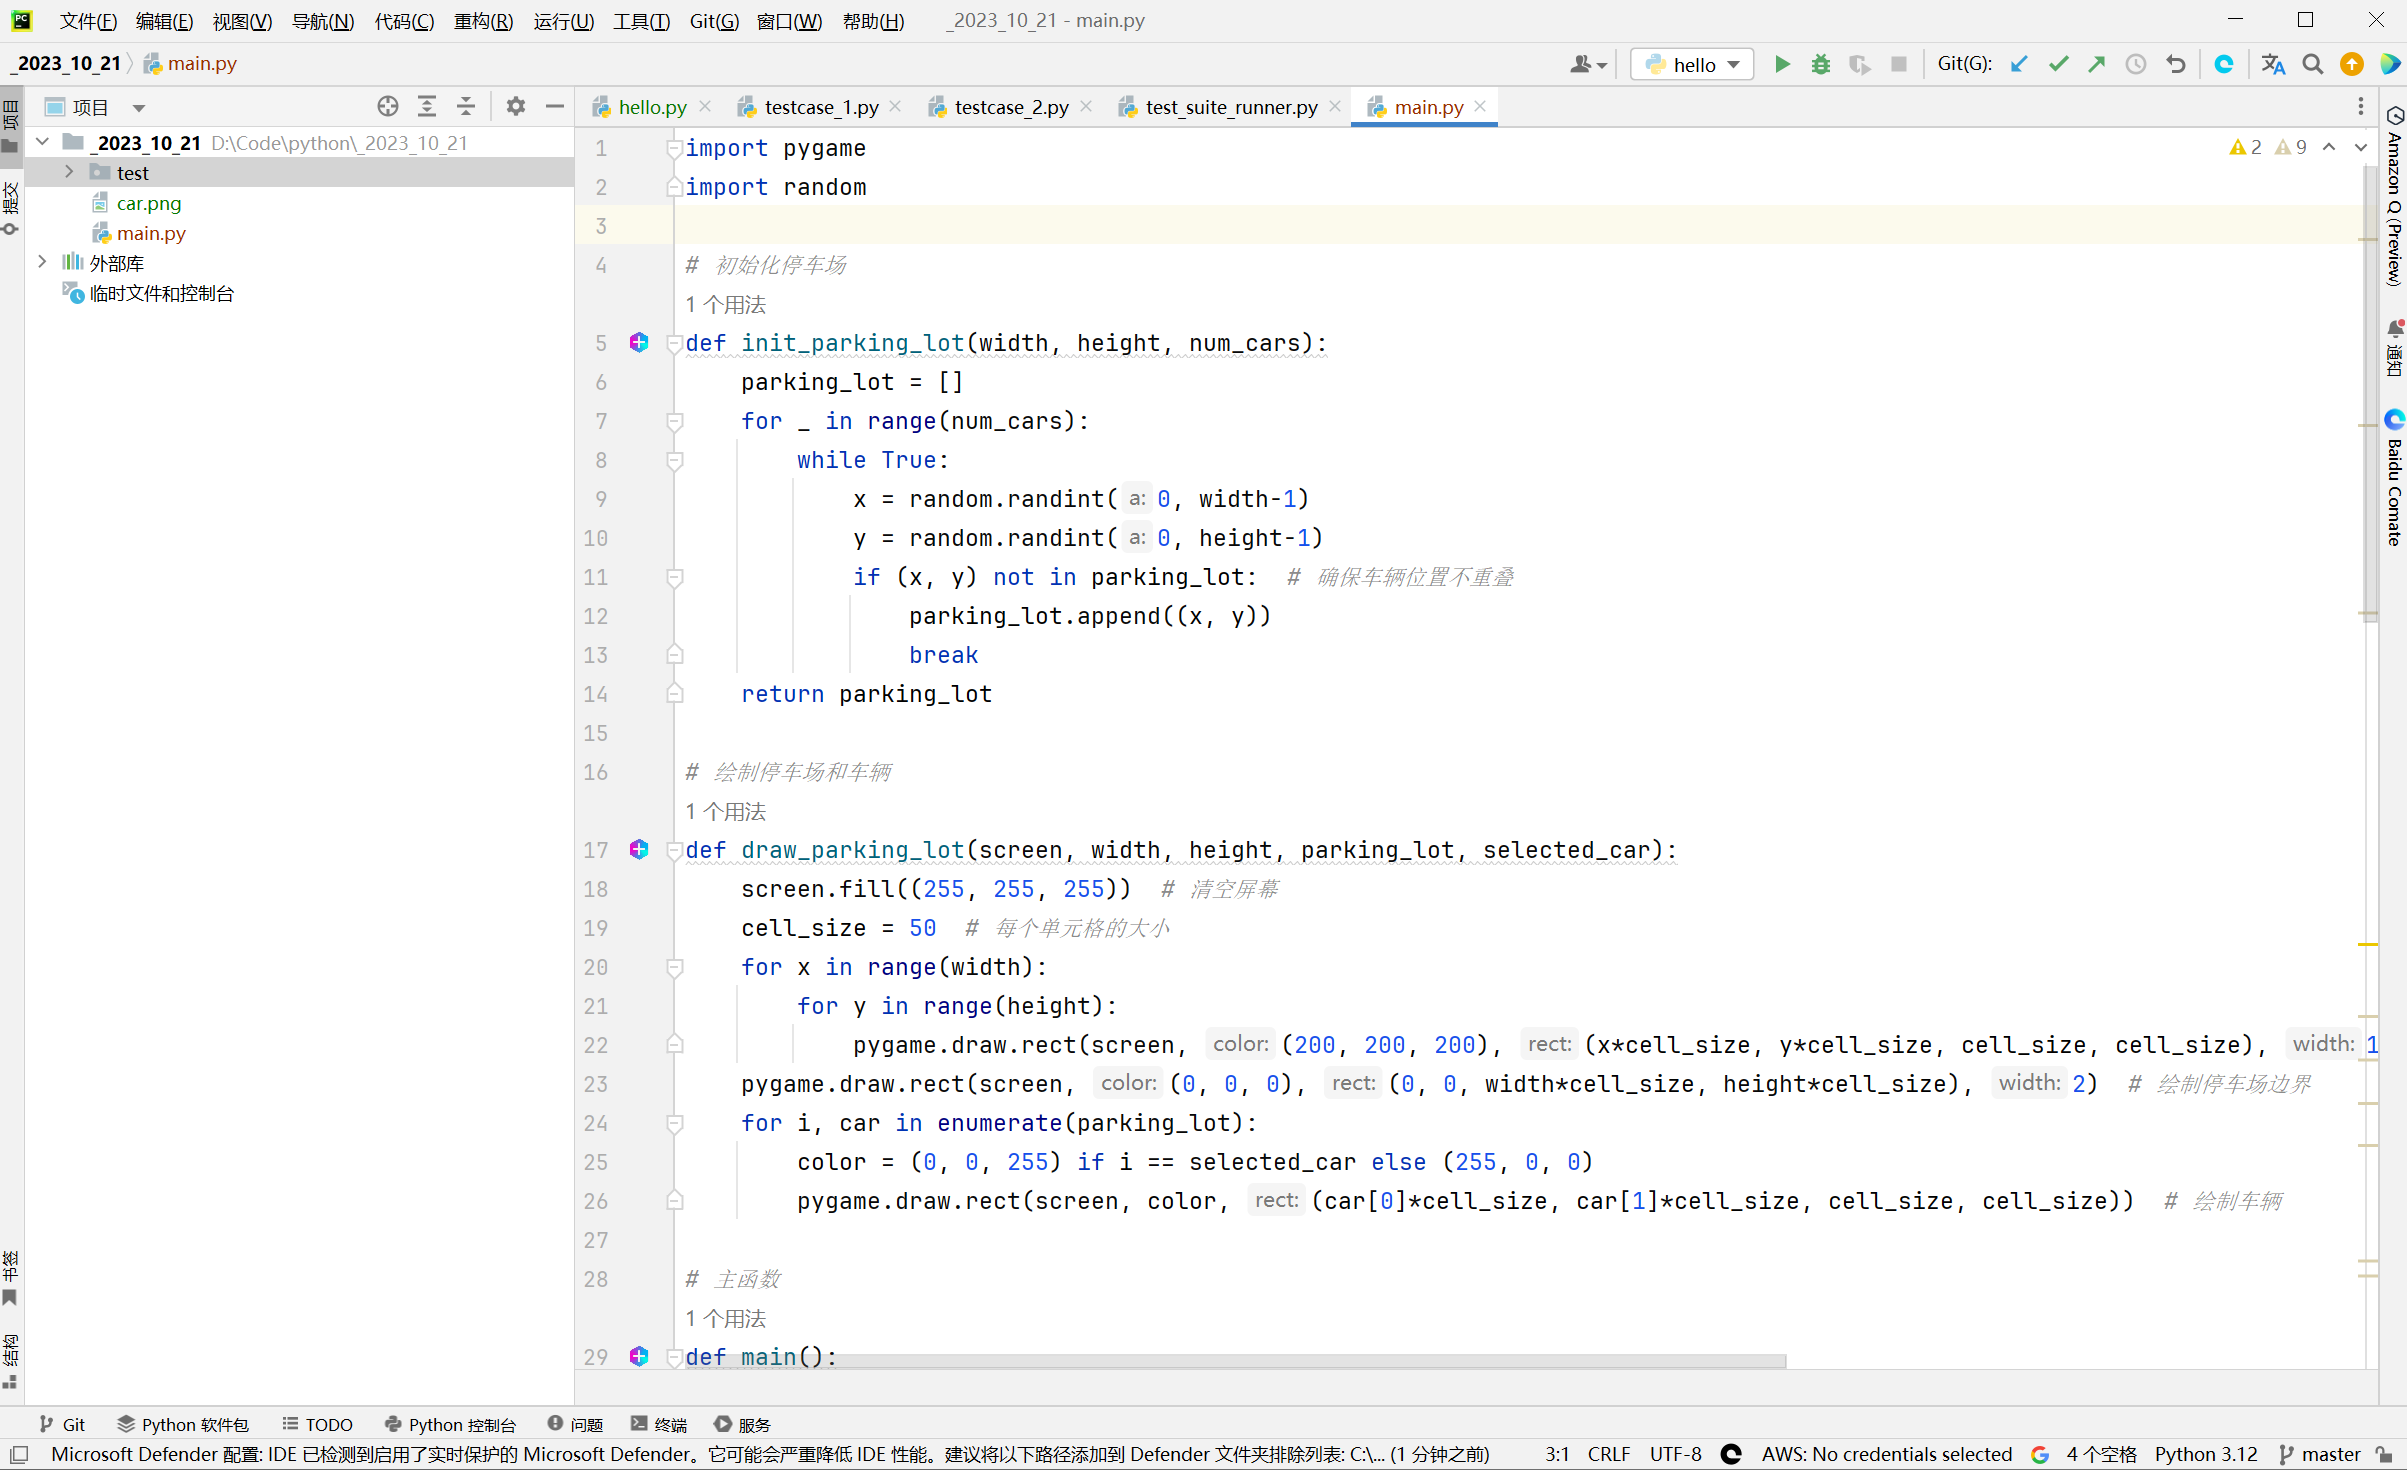Click the stop process square icon
The height and width of the screenshot is (1470, 2407).
pyautogui.click(x=1898, y=64)
